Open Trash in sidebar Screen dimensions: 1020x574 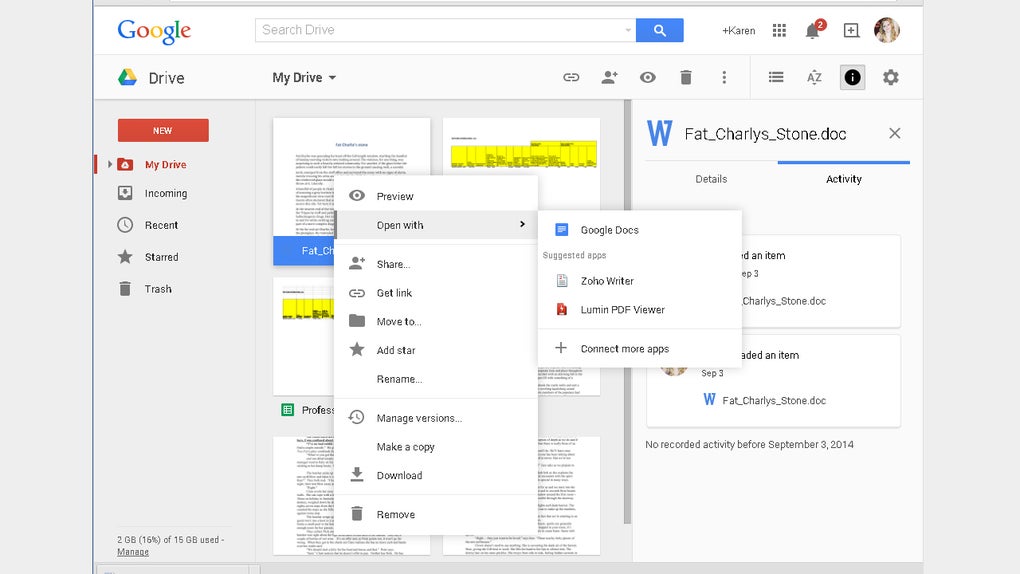coord(158,289)
